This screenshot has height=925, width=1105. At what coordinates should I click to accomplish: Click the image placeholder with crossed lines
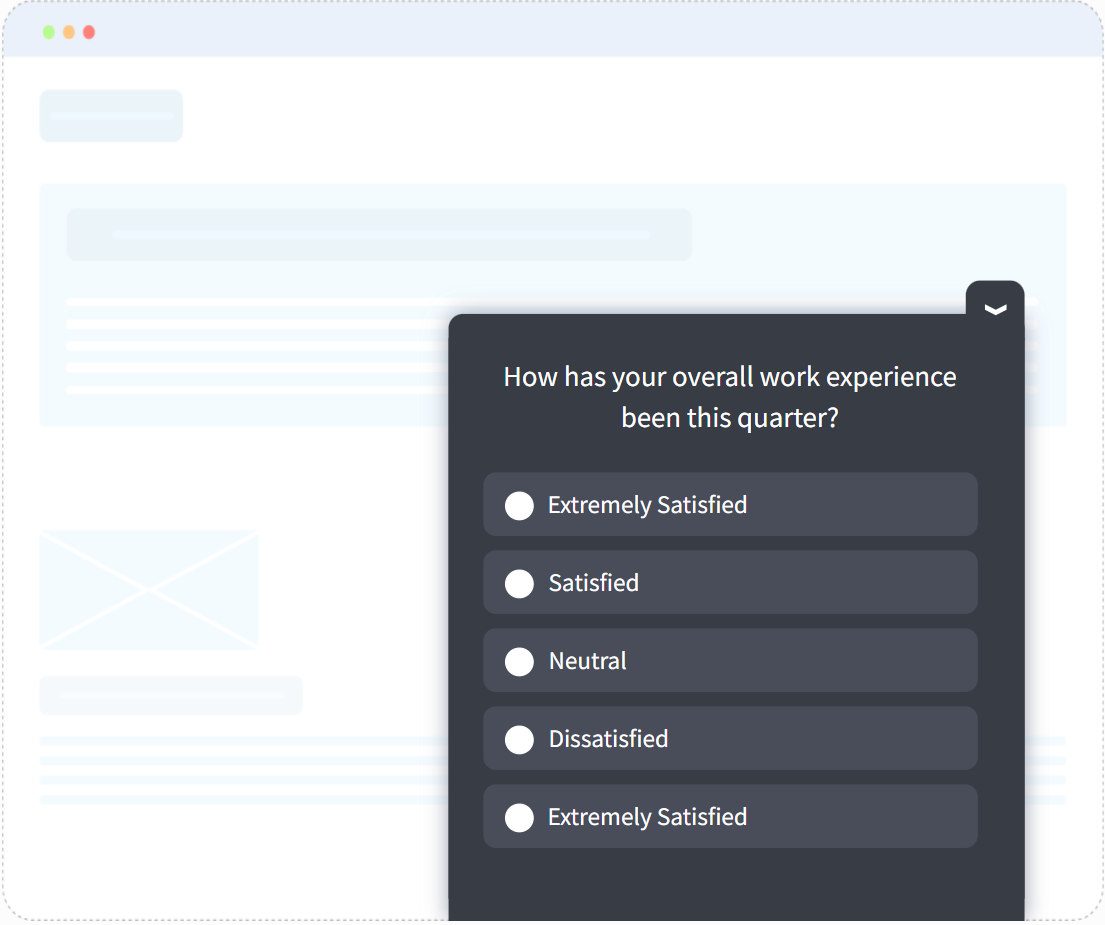(148, 590)
